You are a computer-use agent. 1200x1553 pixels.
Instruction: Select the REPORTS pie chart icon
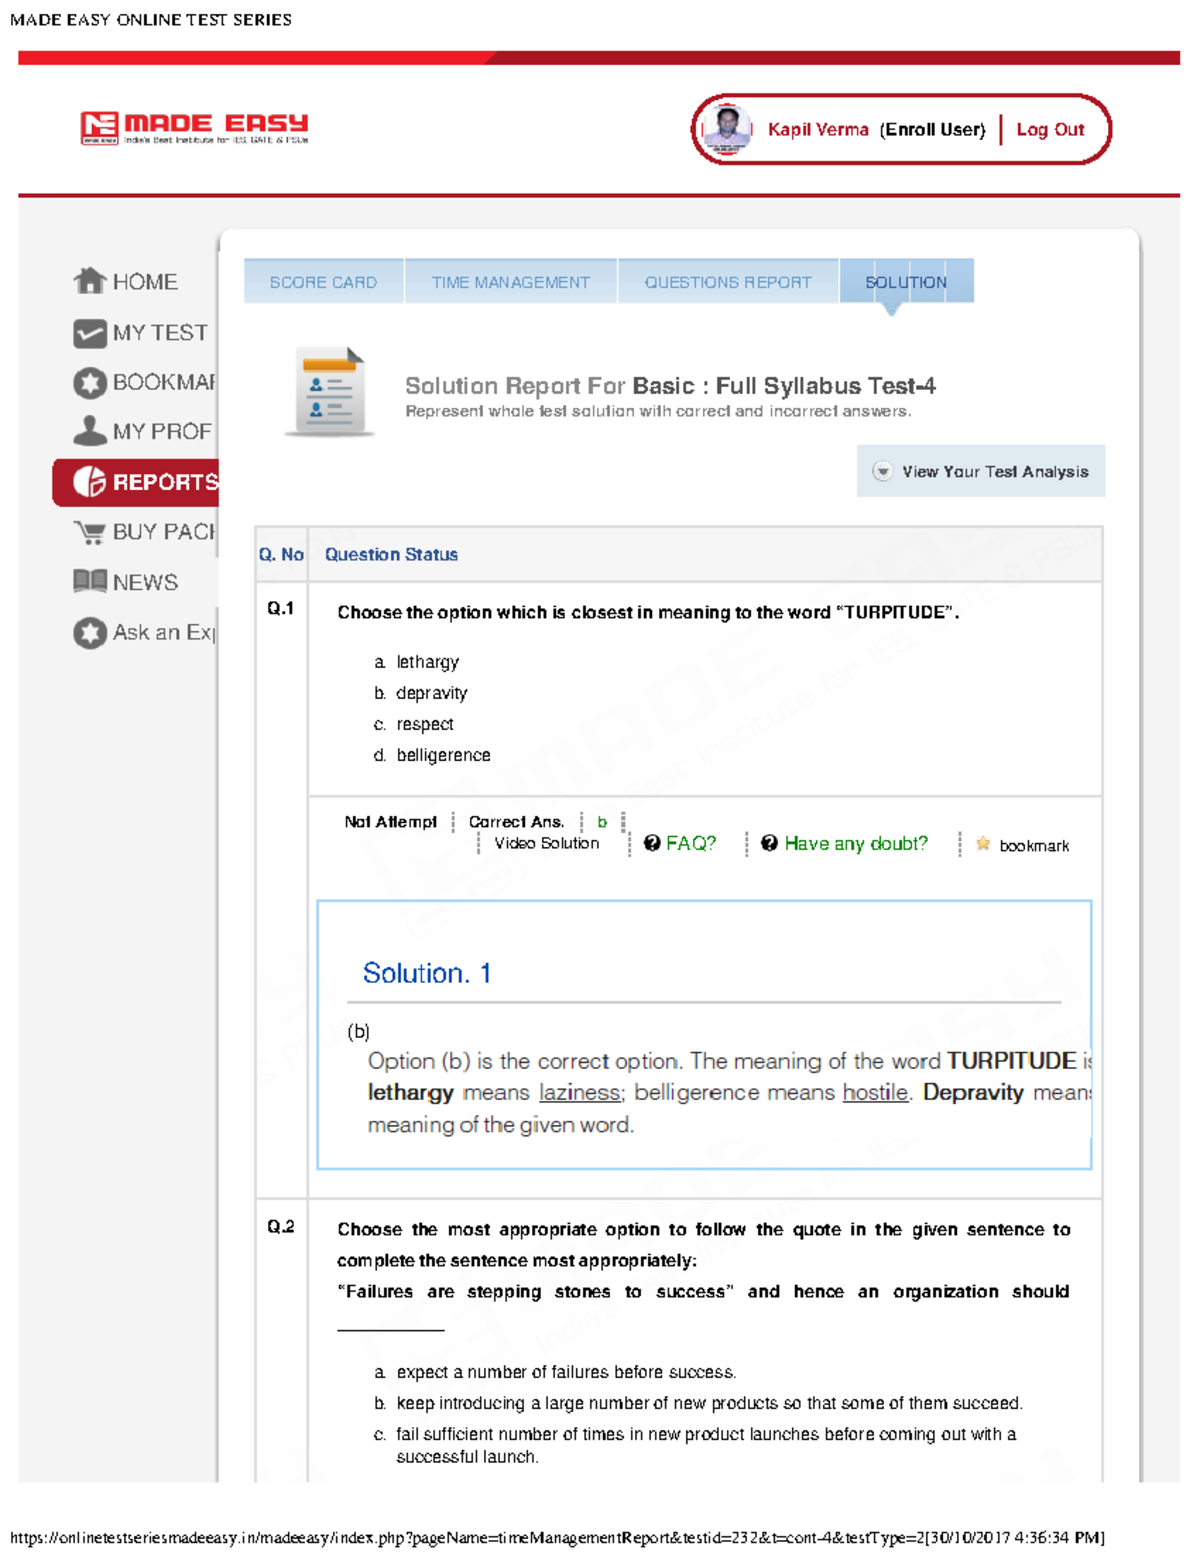[x=89, y=482]
